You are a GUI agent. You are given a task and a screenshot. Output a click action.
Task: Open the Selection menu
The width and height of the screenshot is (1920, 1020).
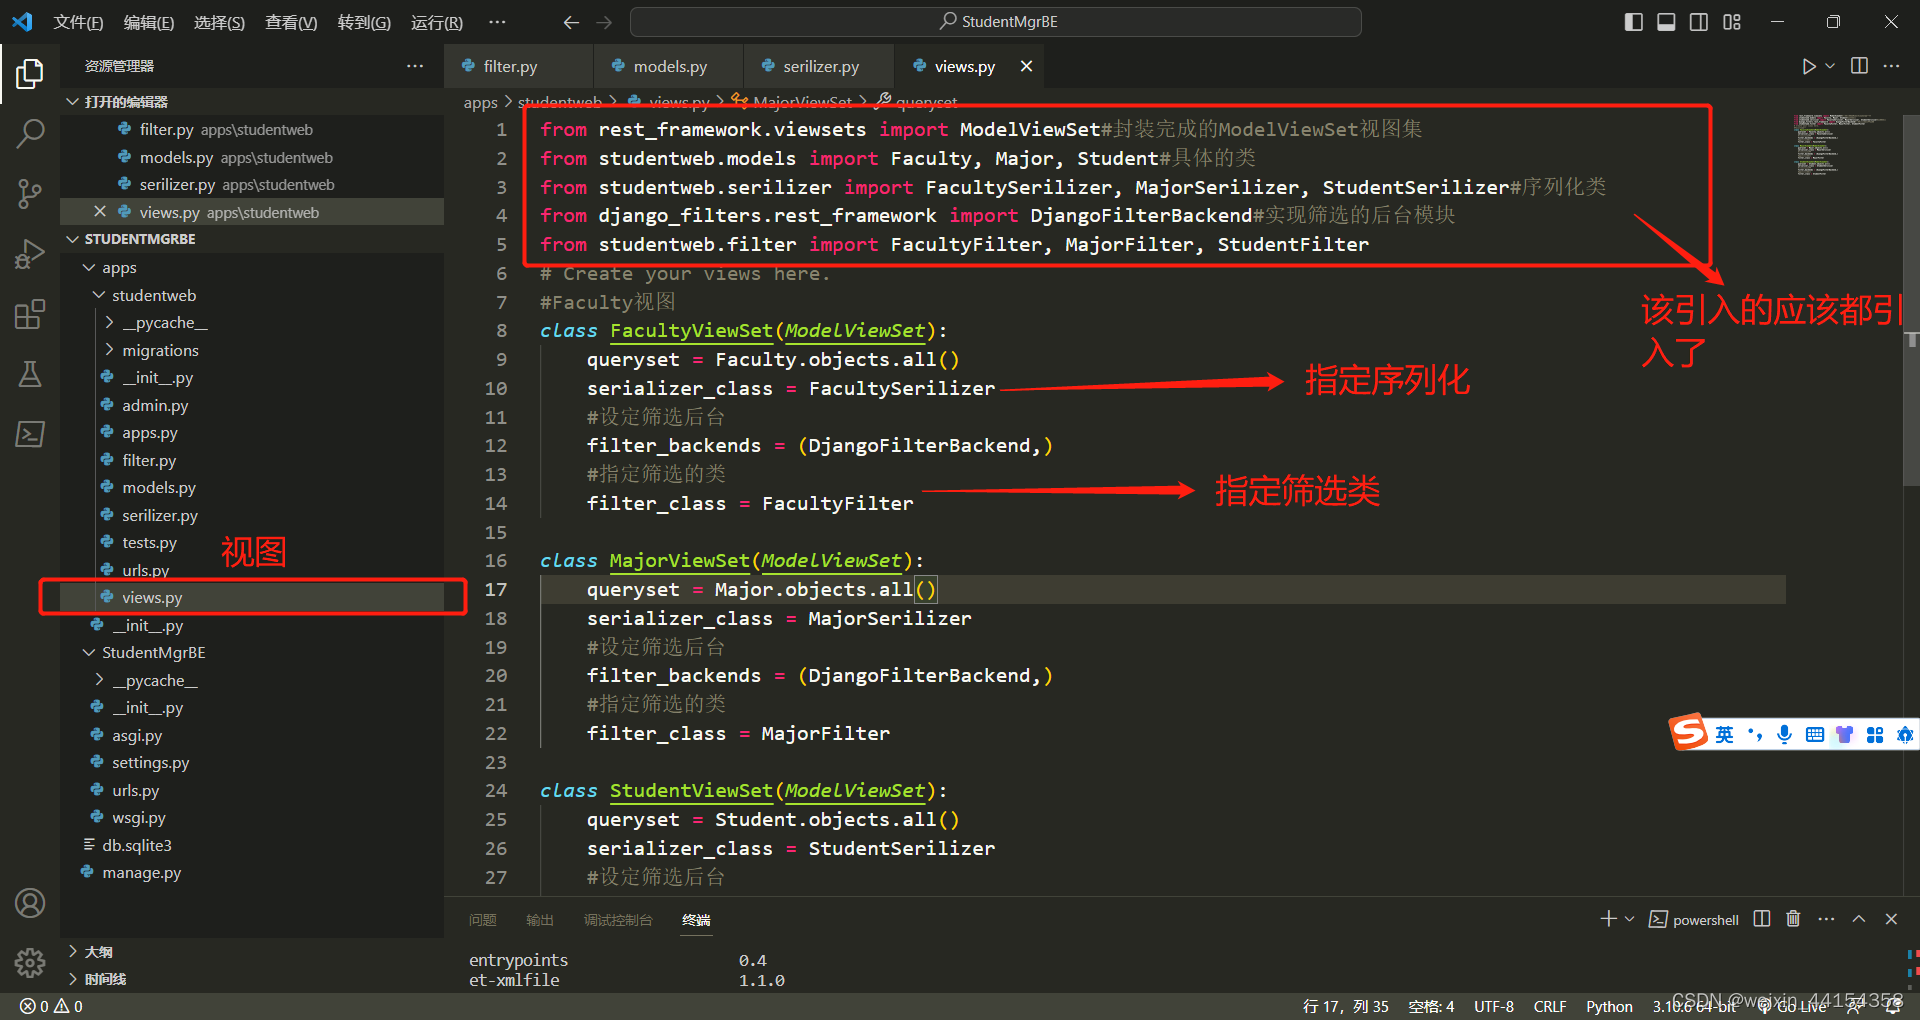point(219,22)
